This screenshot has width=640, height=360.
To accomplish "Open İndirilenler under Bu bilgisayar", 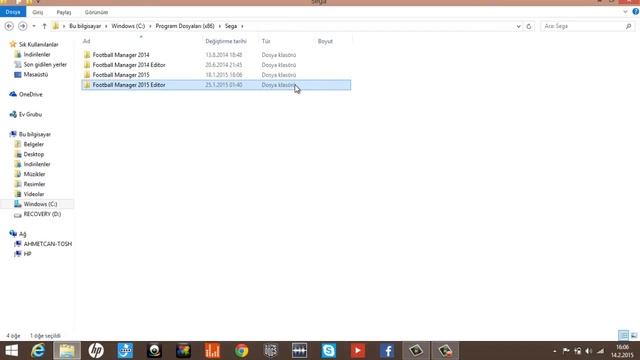I will [37, 164].
